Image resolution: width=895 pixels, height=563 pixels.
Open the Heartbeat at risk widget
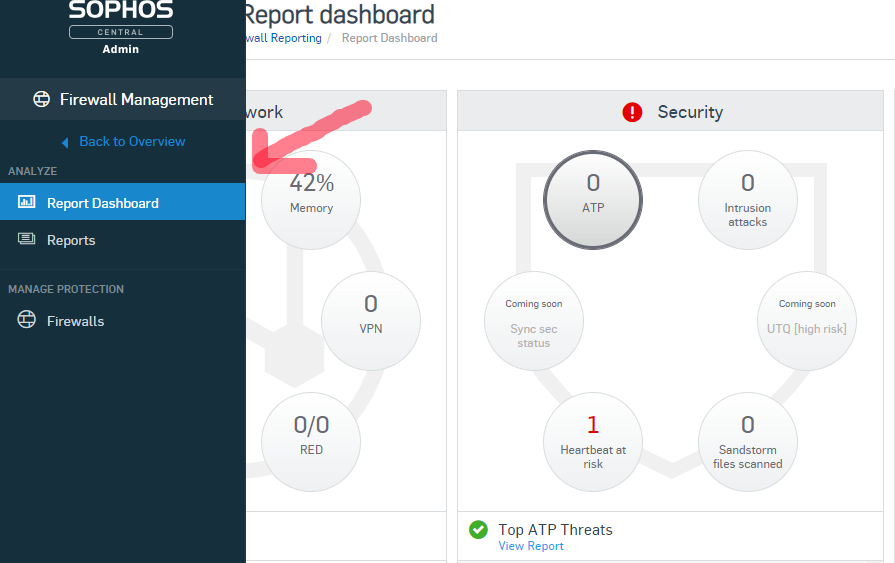593,442
